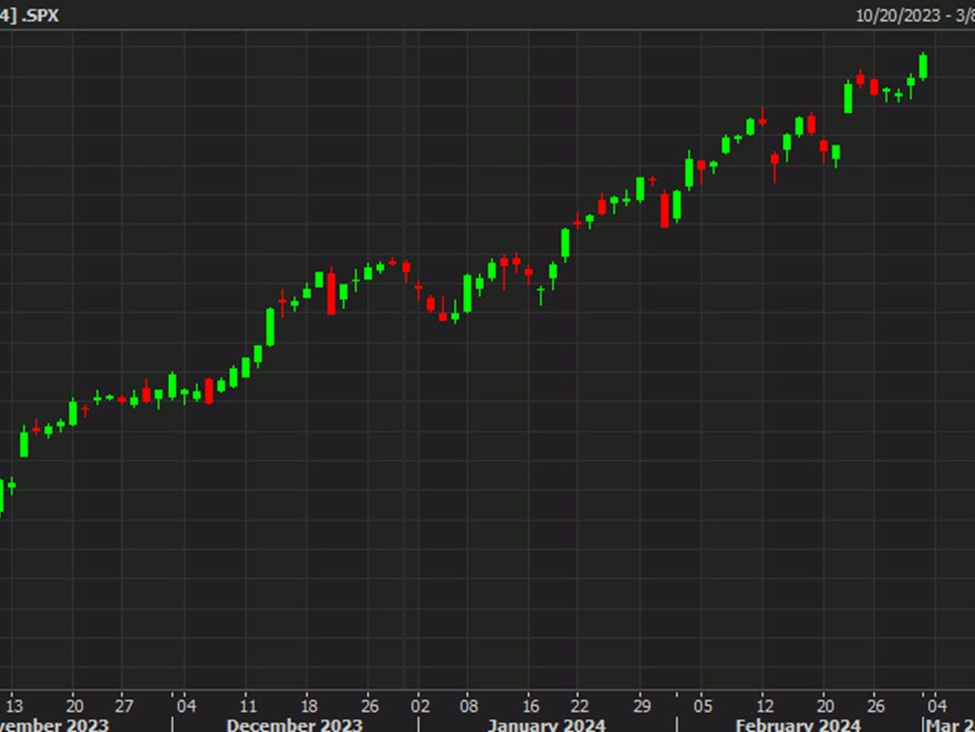Select the January 2024 month label

(x=546, y=724)
